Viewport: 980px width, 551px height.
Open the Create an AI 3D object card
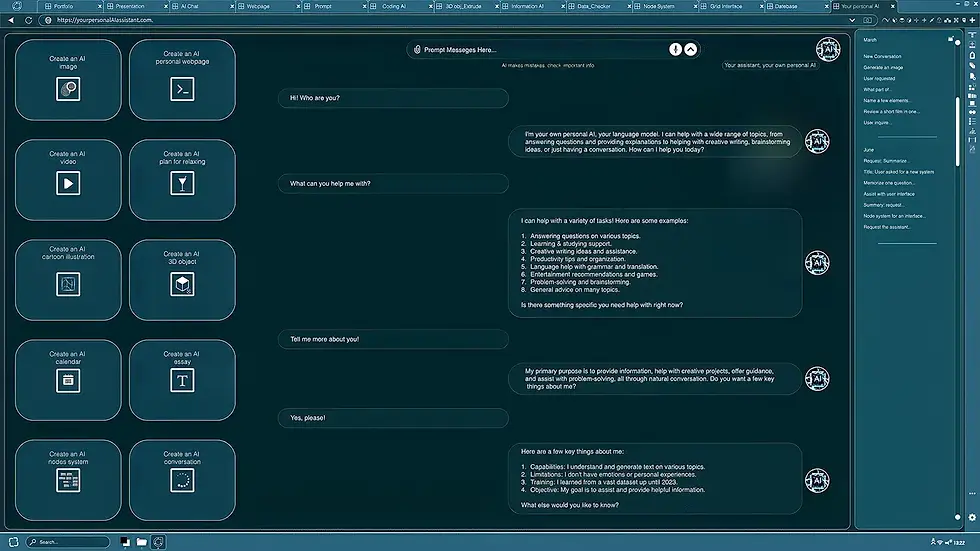click(x=182, y=280)
